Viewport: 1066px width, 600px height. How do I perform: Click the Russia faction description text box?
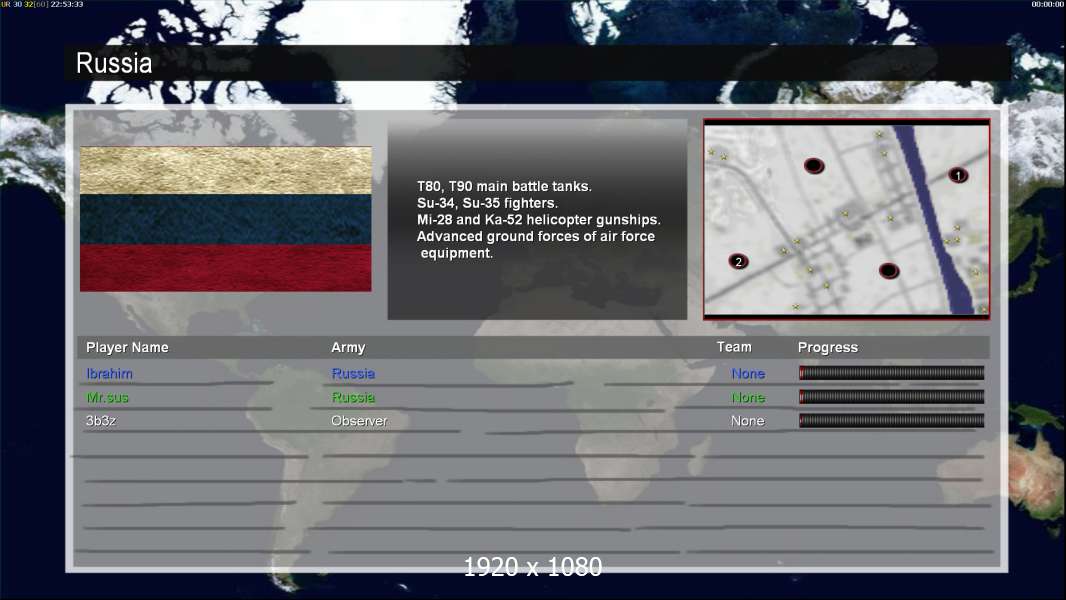(x=537, y=219)
